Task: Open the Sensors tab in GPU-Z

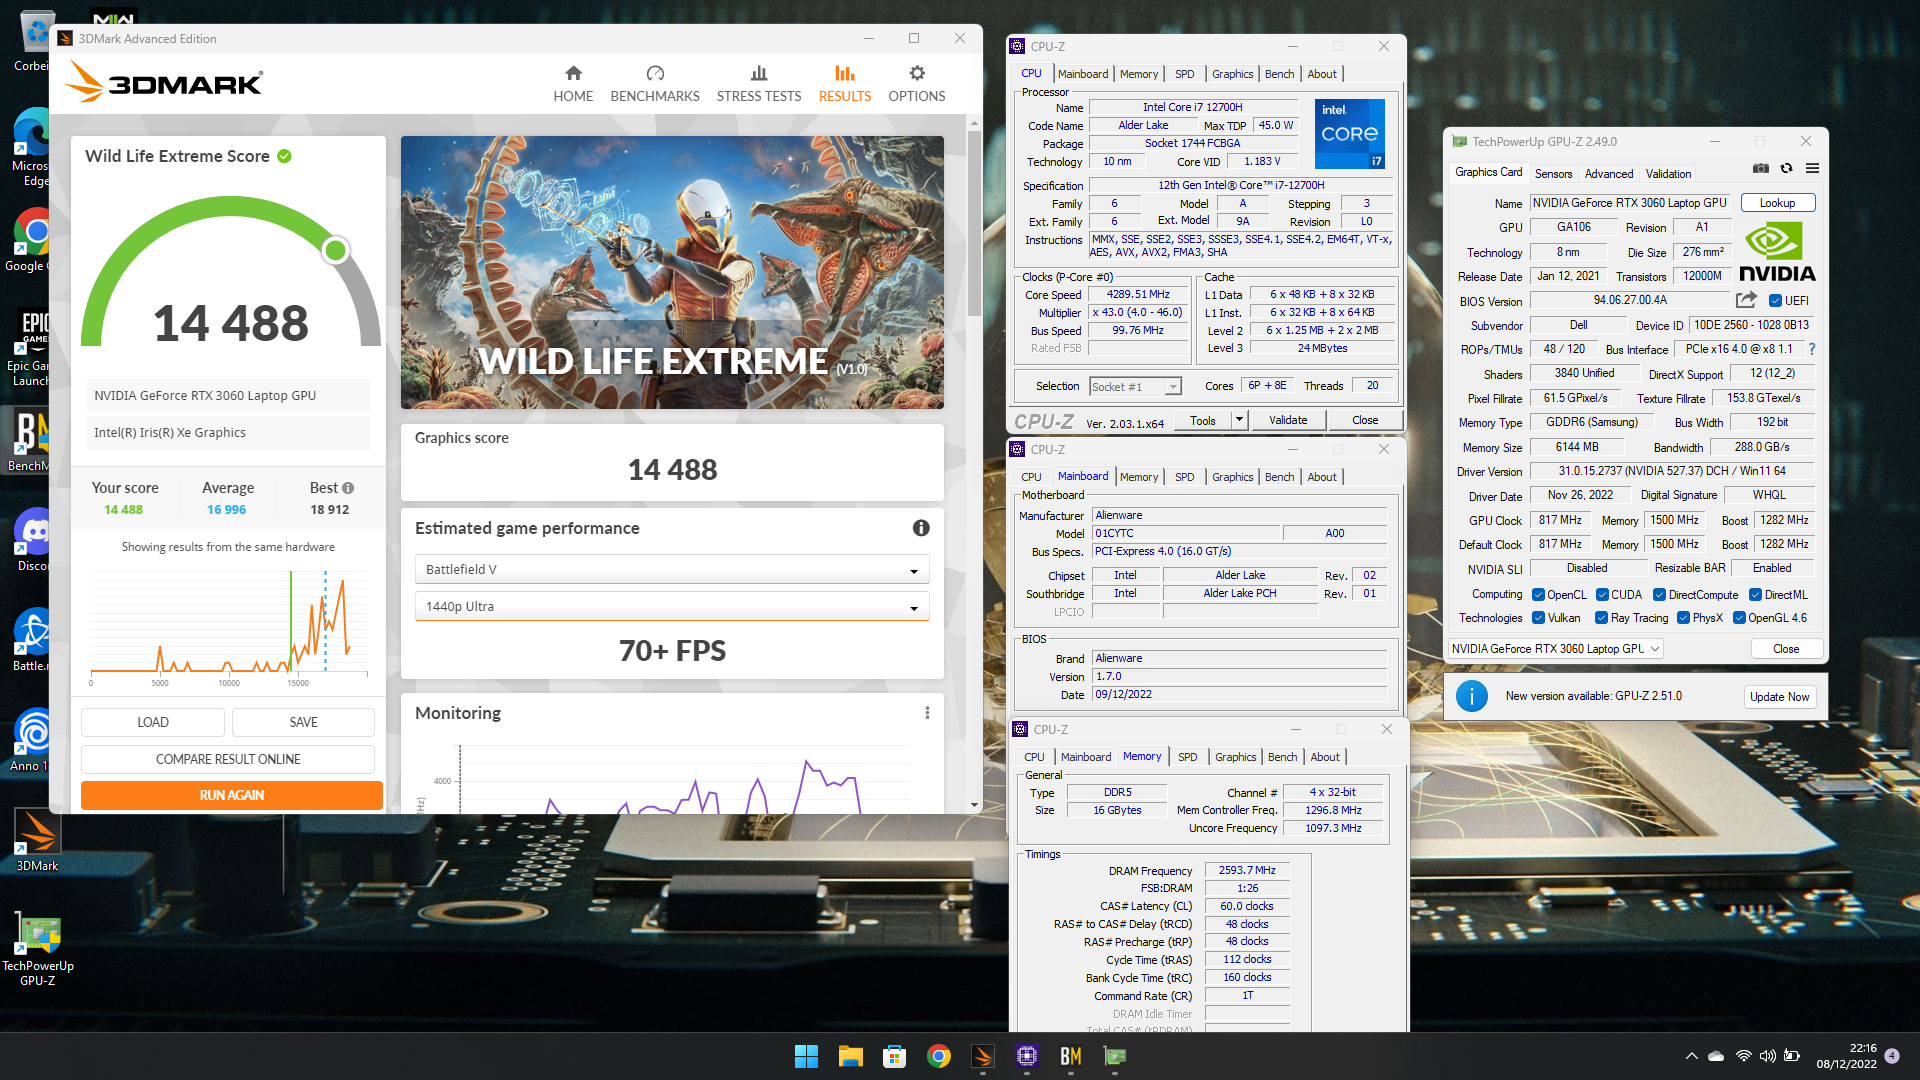Action: 1553,173
